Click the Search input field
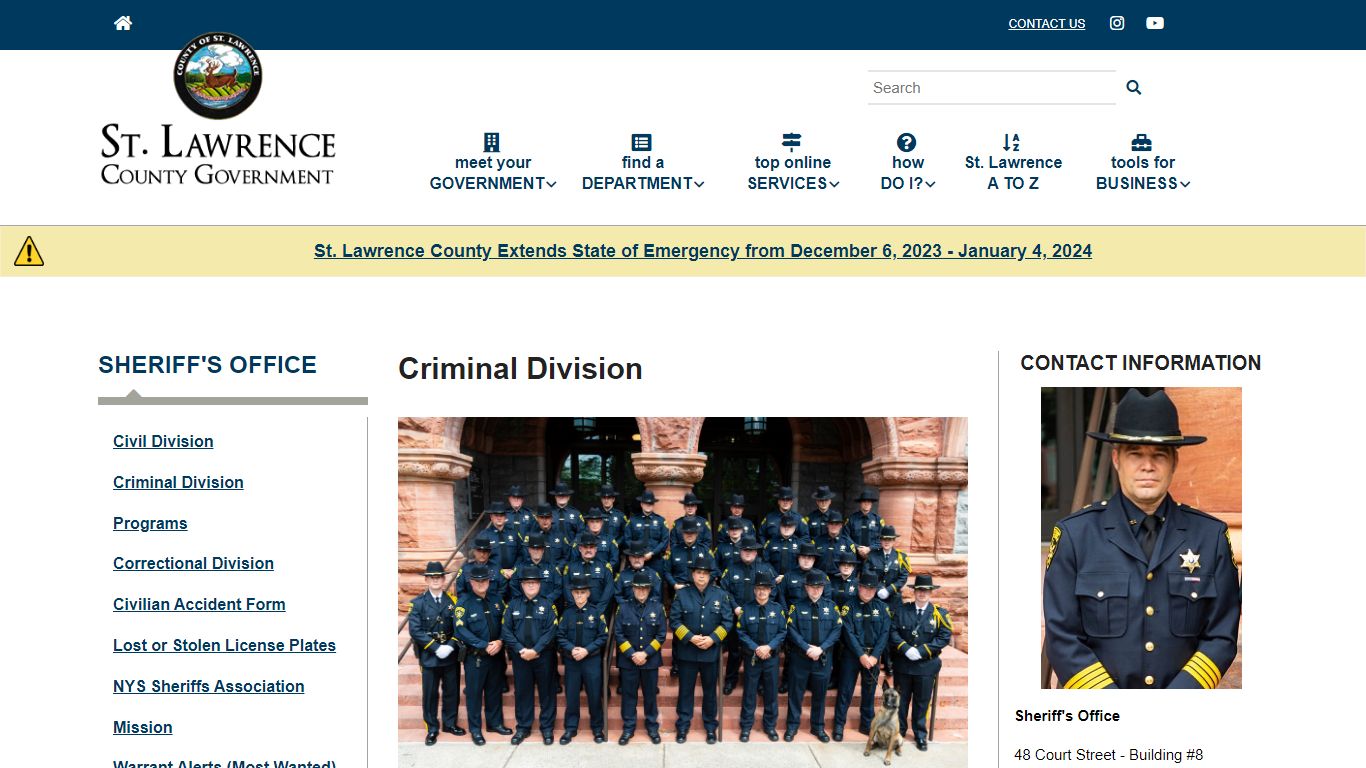This screenshot has width=1366, height=768. point(992,88)
